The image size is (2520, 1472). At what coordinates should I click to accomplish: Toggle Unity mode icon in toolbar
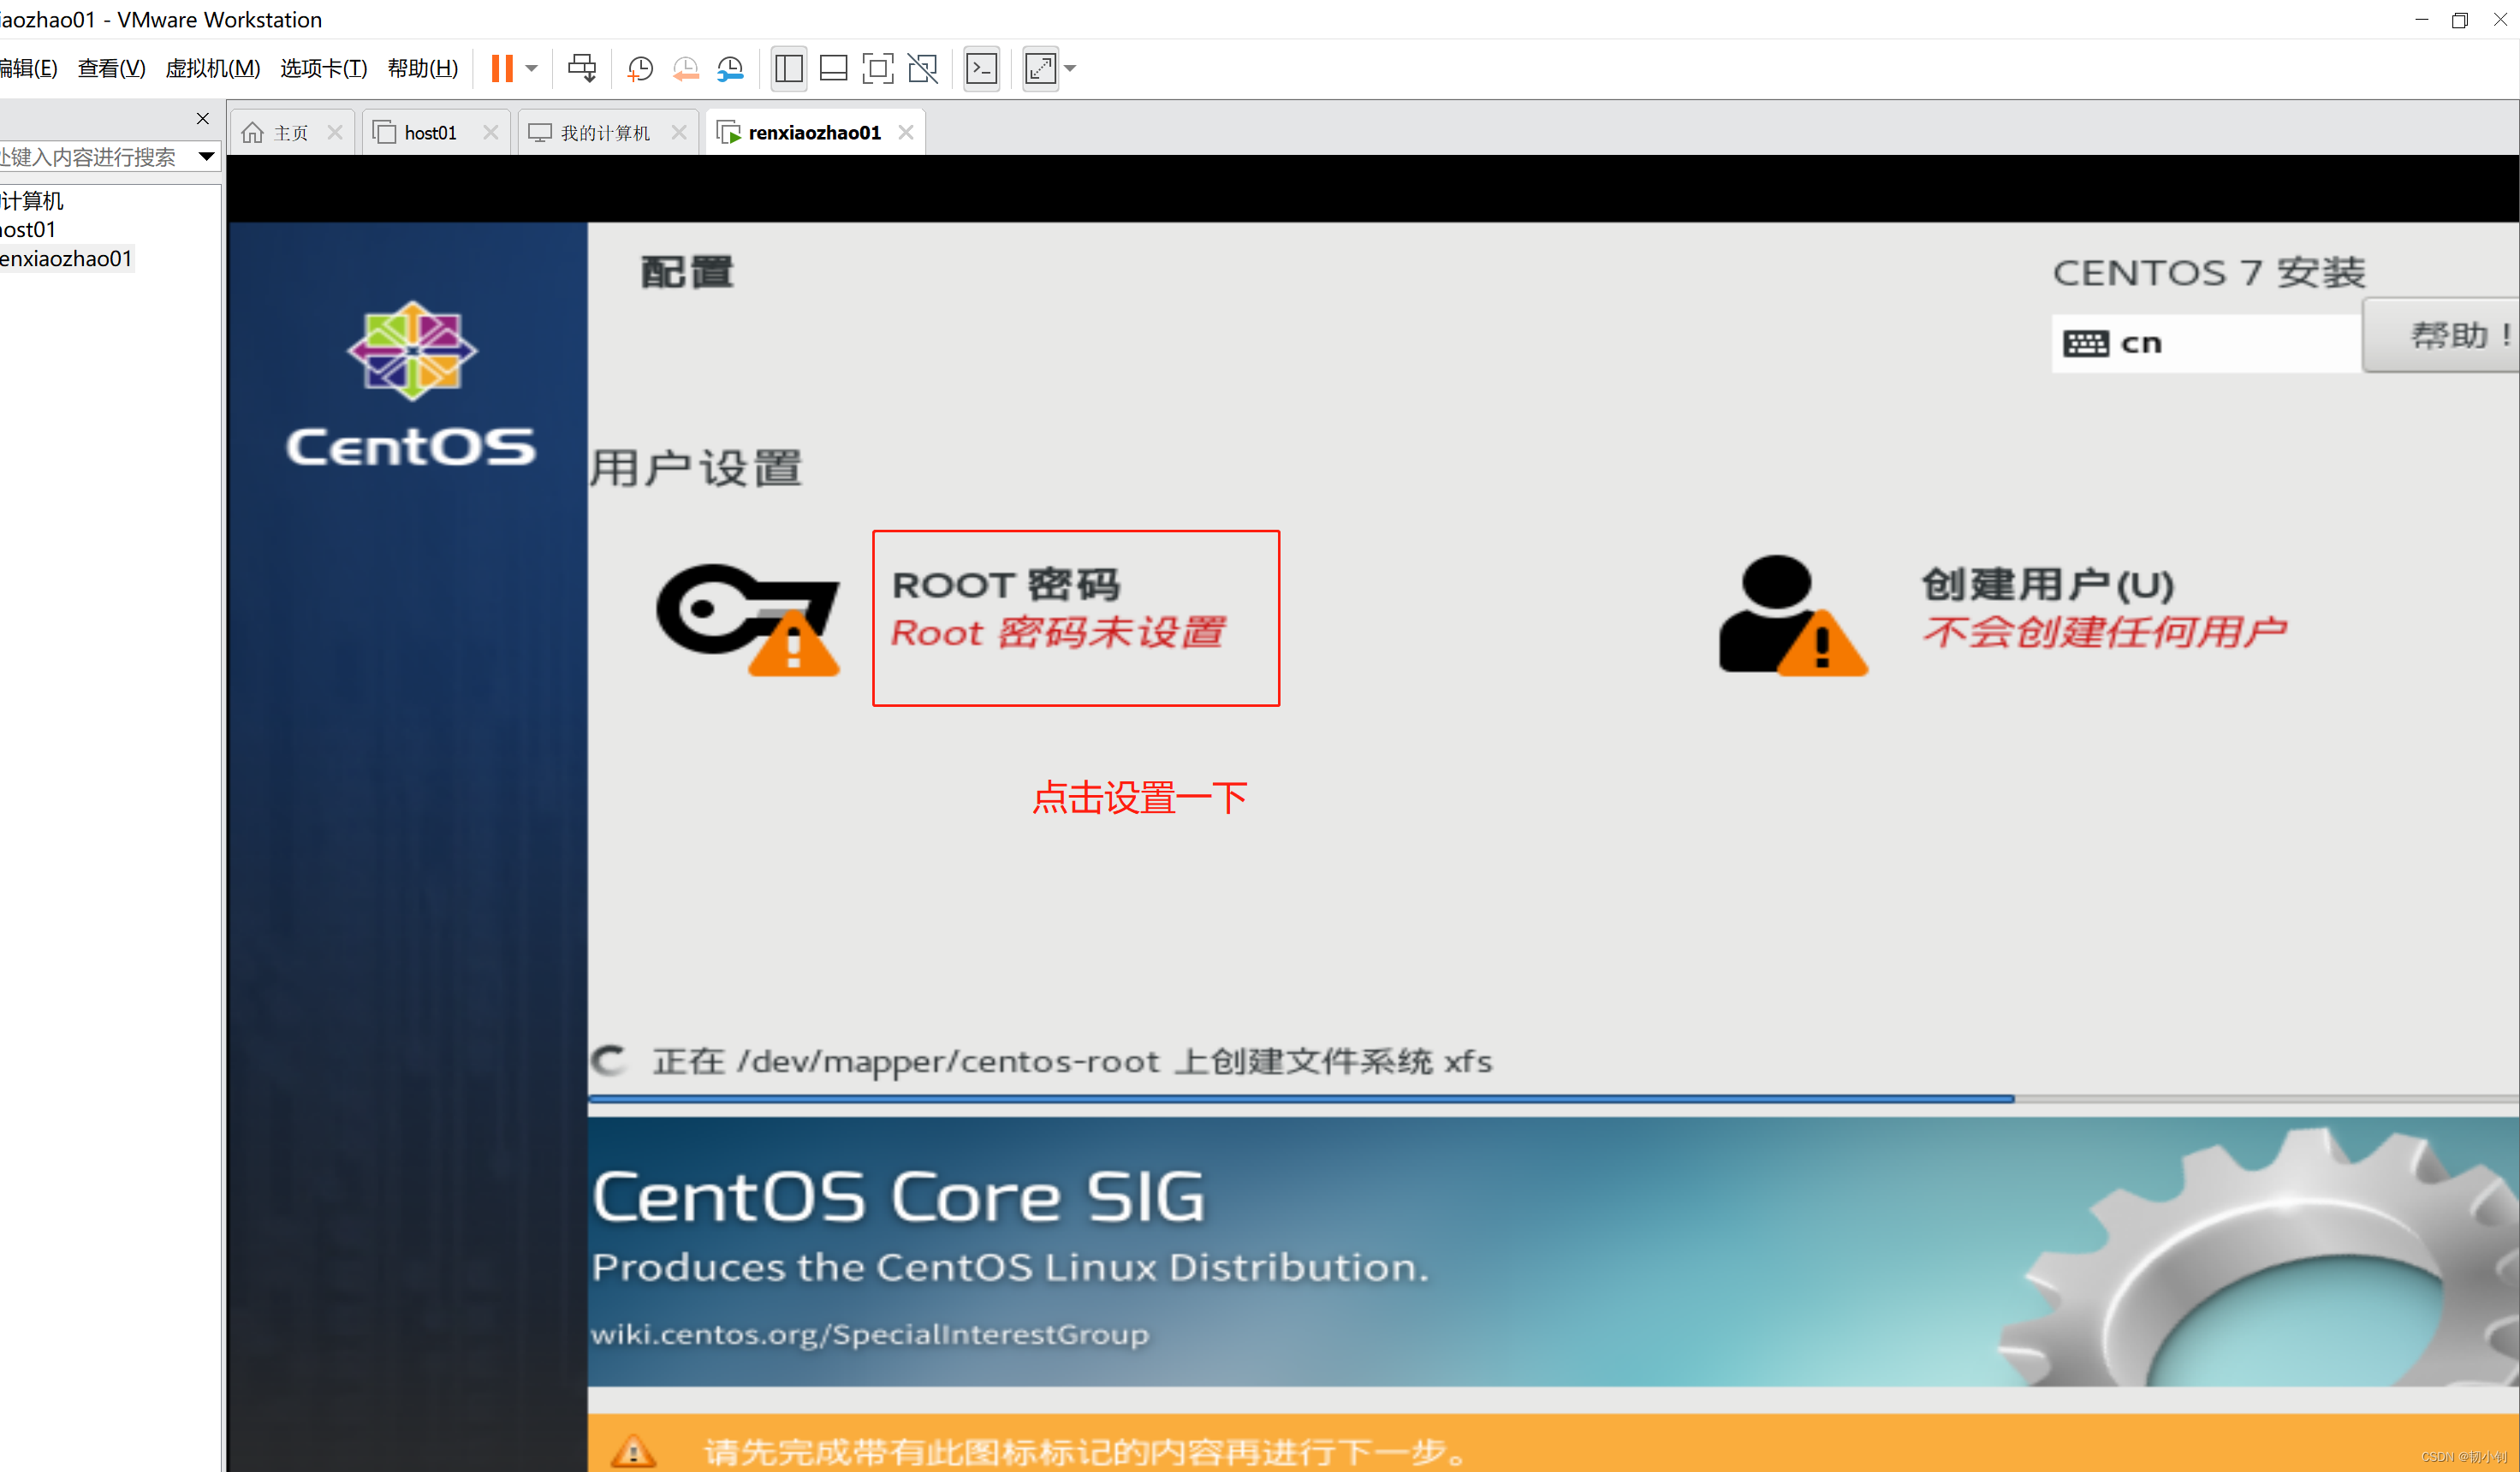[922, 68]
